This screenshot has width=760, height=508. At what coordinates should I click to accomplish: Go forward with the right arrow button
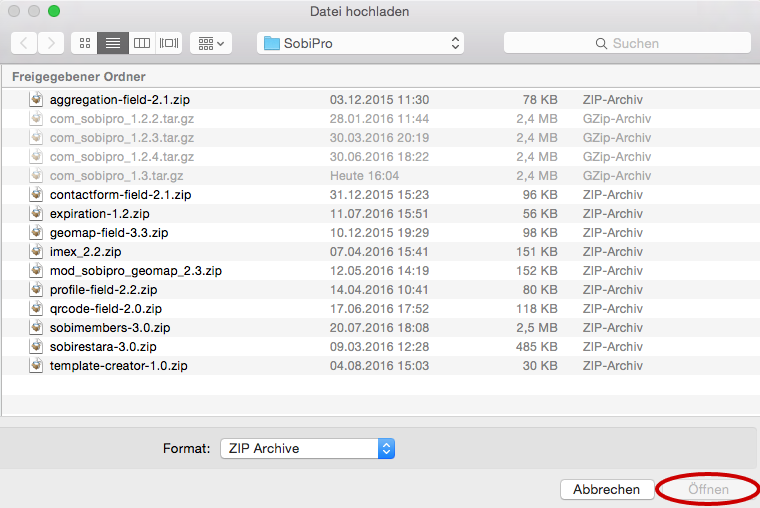point(51,44)
